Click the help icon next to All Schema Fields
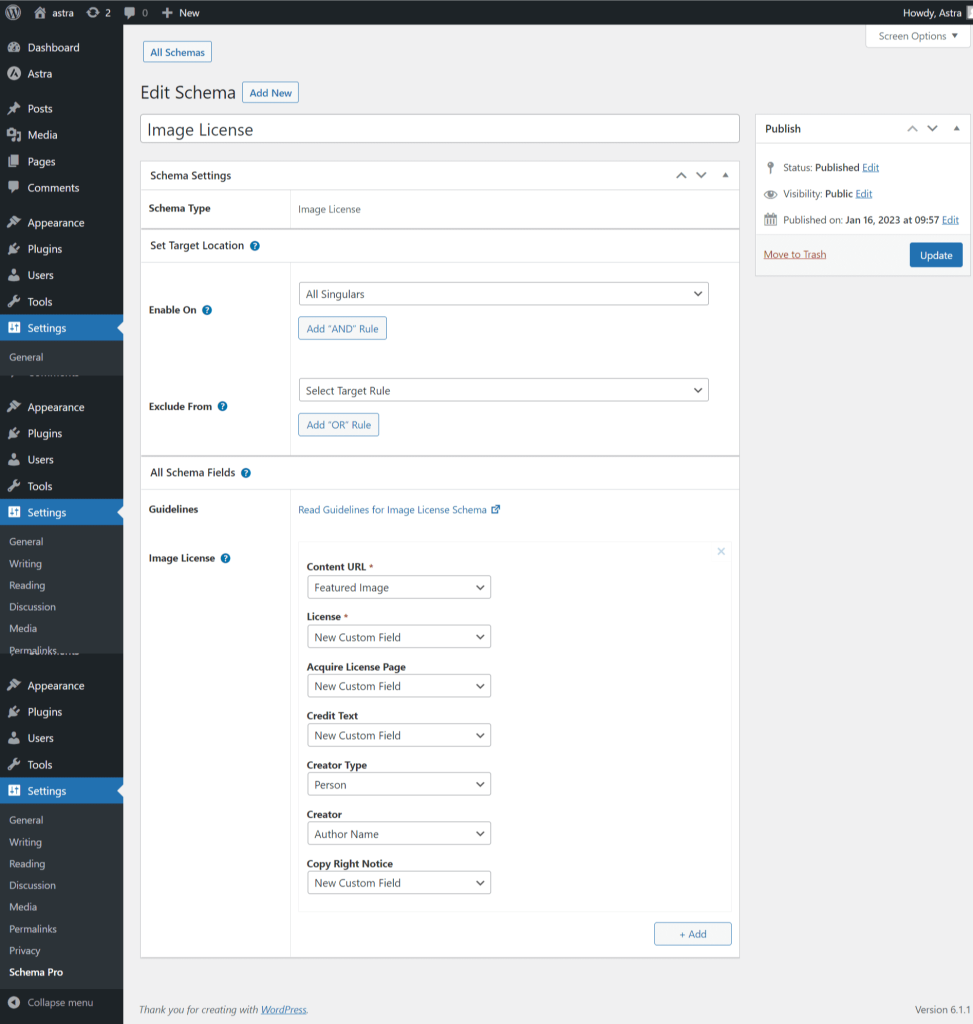 pos(246,472)
